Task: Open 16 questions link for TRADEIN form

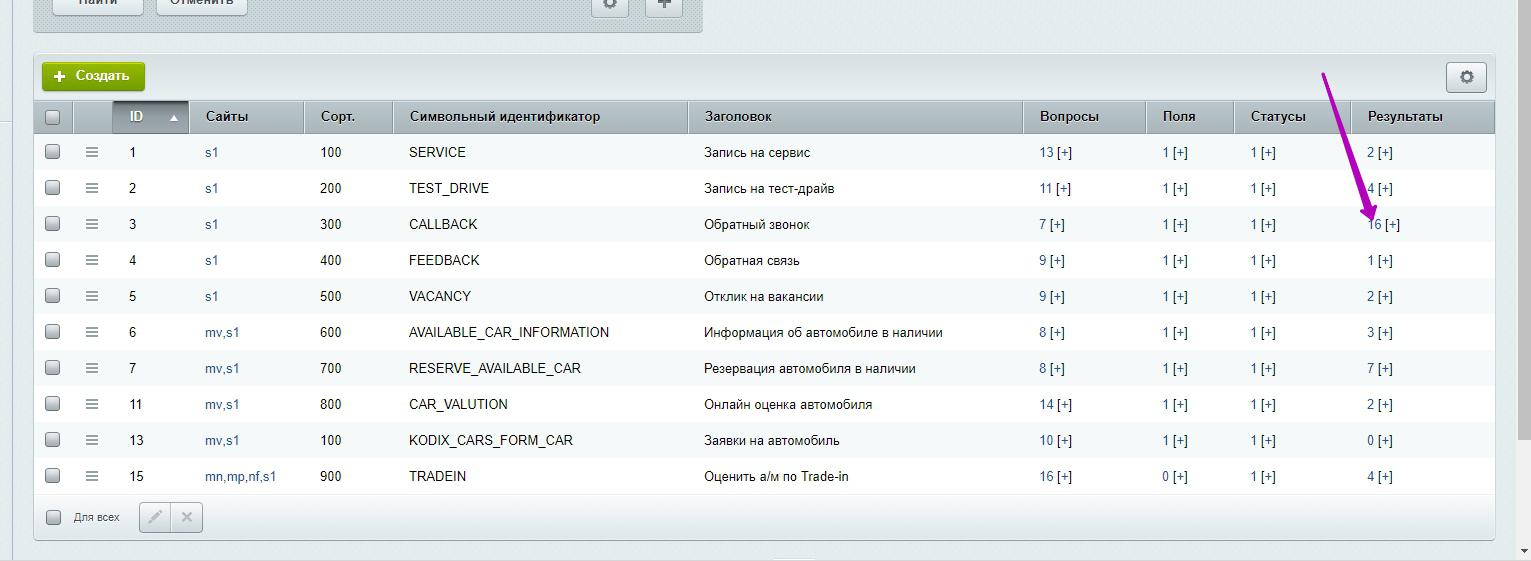Action: pyautogui.click(x=1046, y=477)
